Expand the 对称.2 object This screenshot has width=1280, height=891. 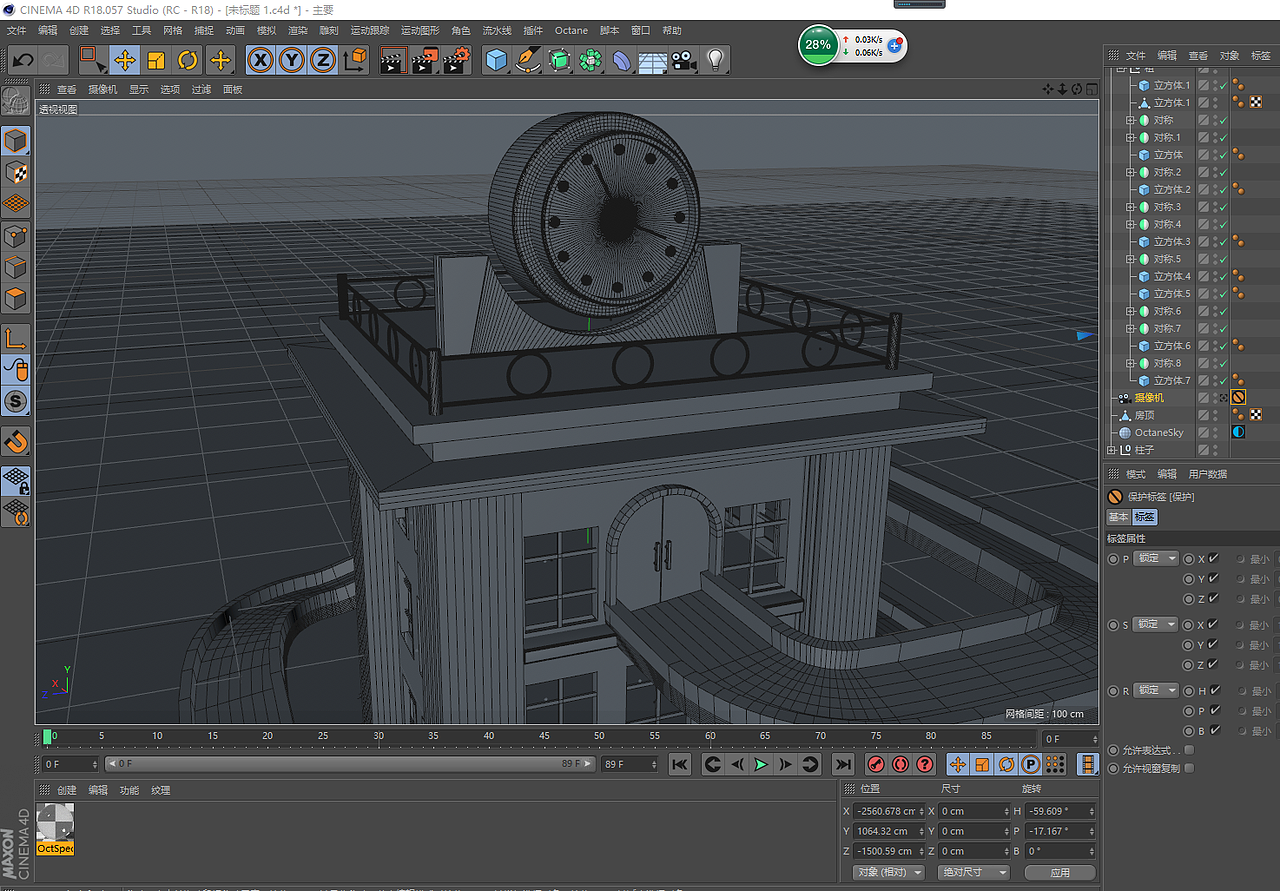(x=1130, y=172)
